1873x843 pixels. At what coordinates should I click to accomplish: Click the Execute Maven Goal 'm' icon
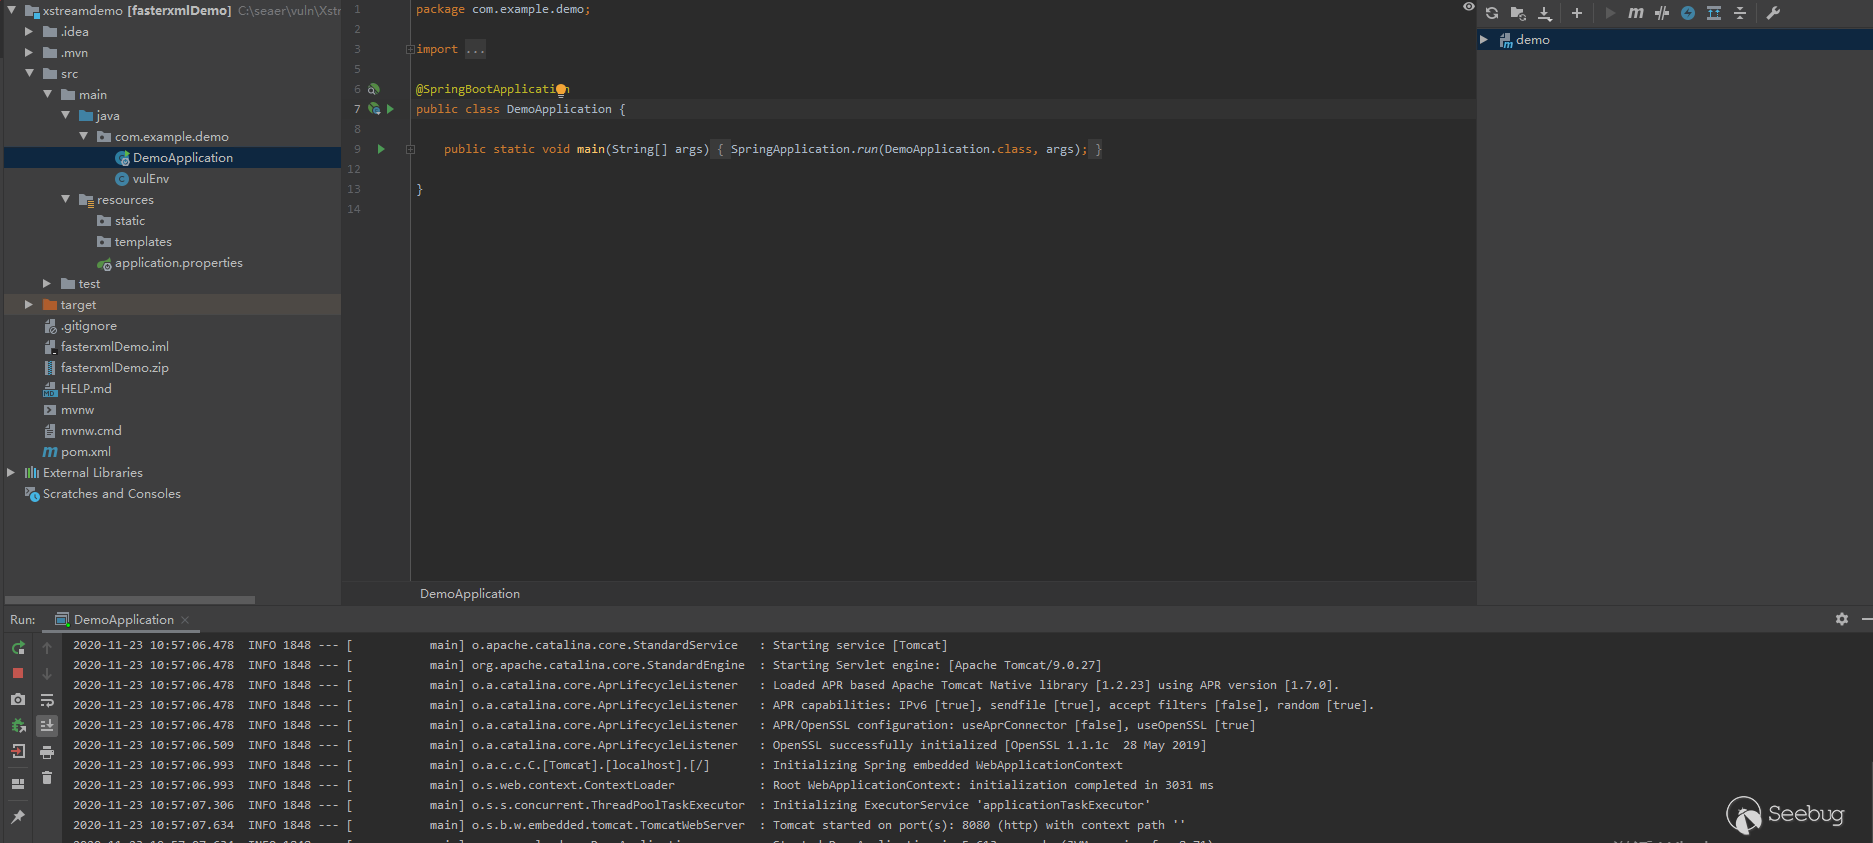[x=1636, y=13]
